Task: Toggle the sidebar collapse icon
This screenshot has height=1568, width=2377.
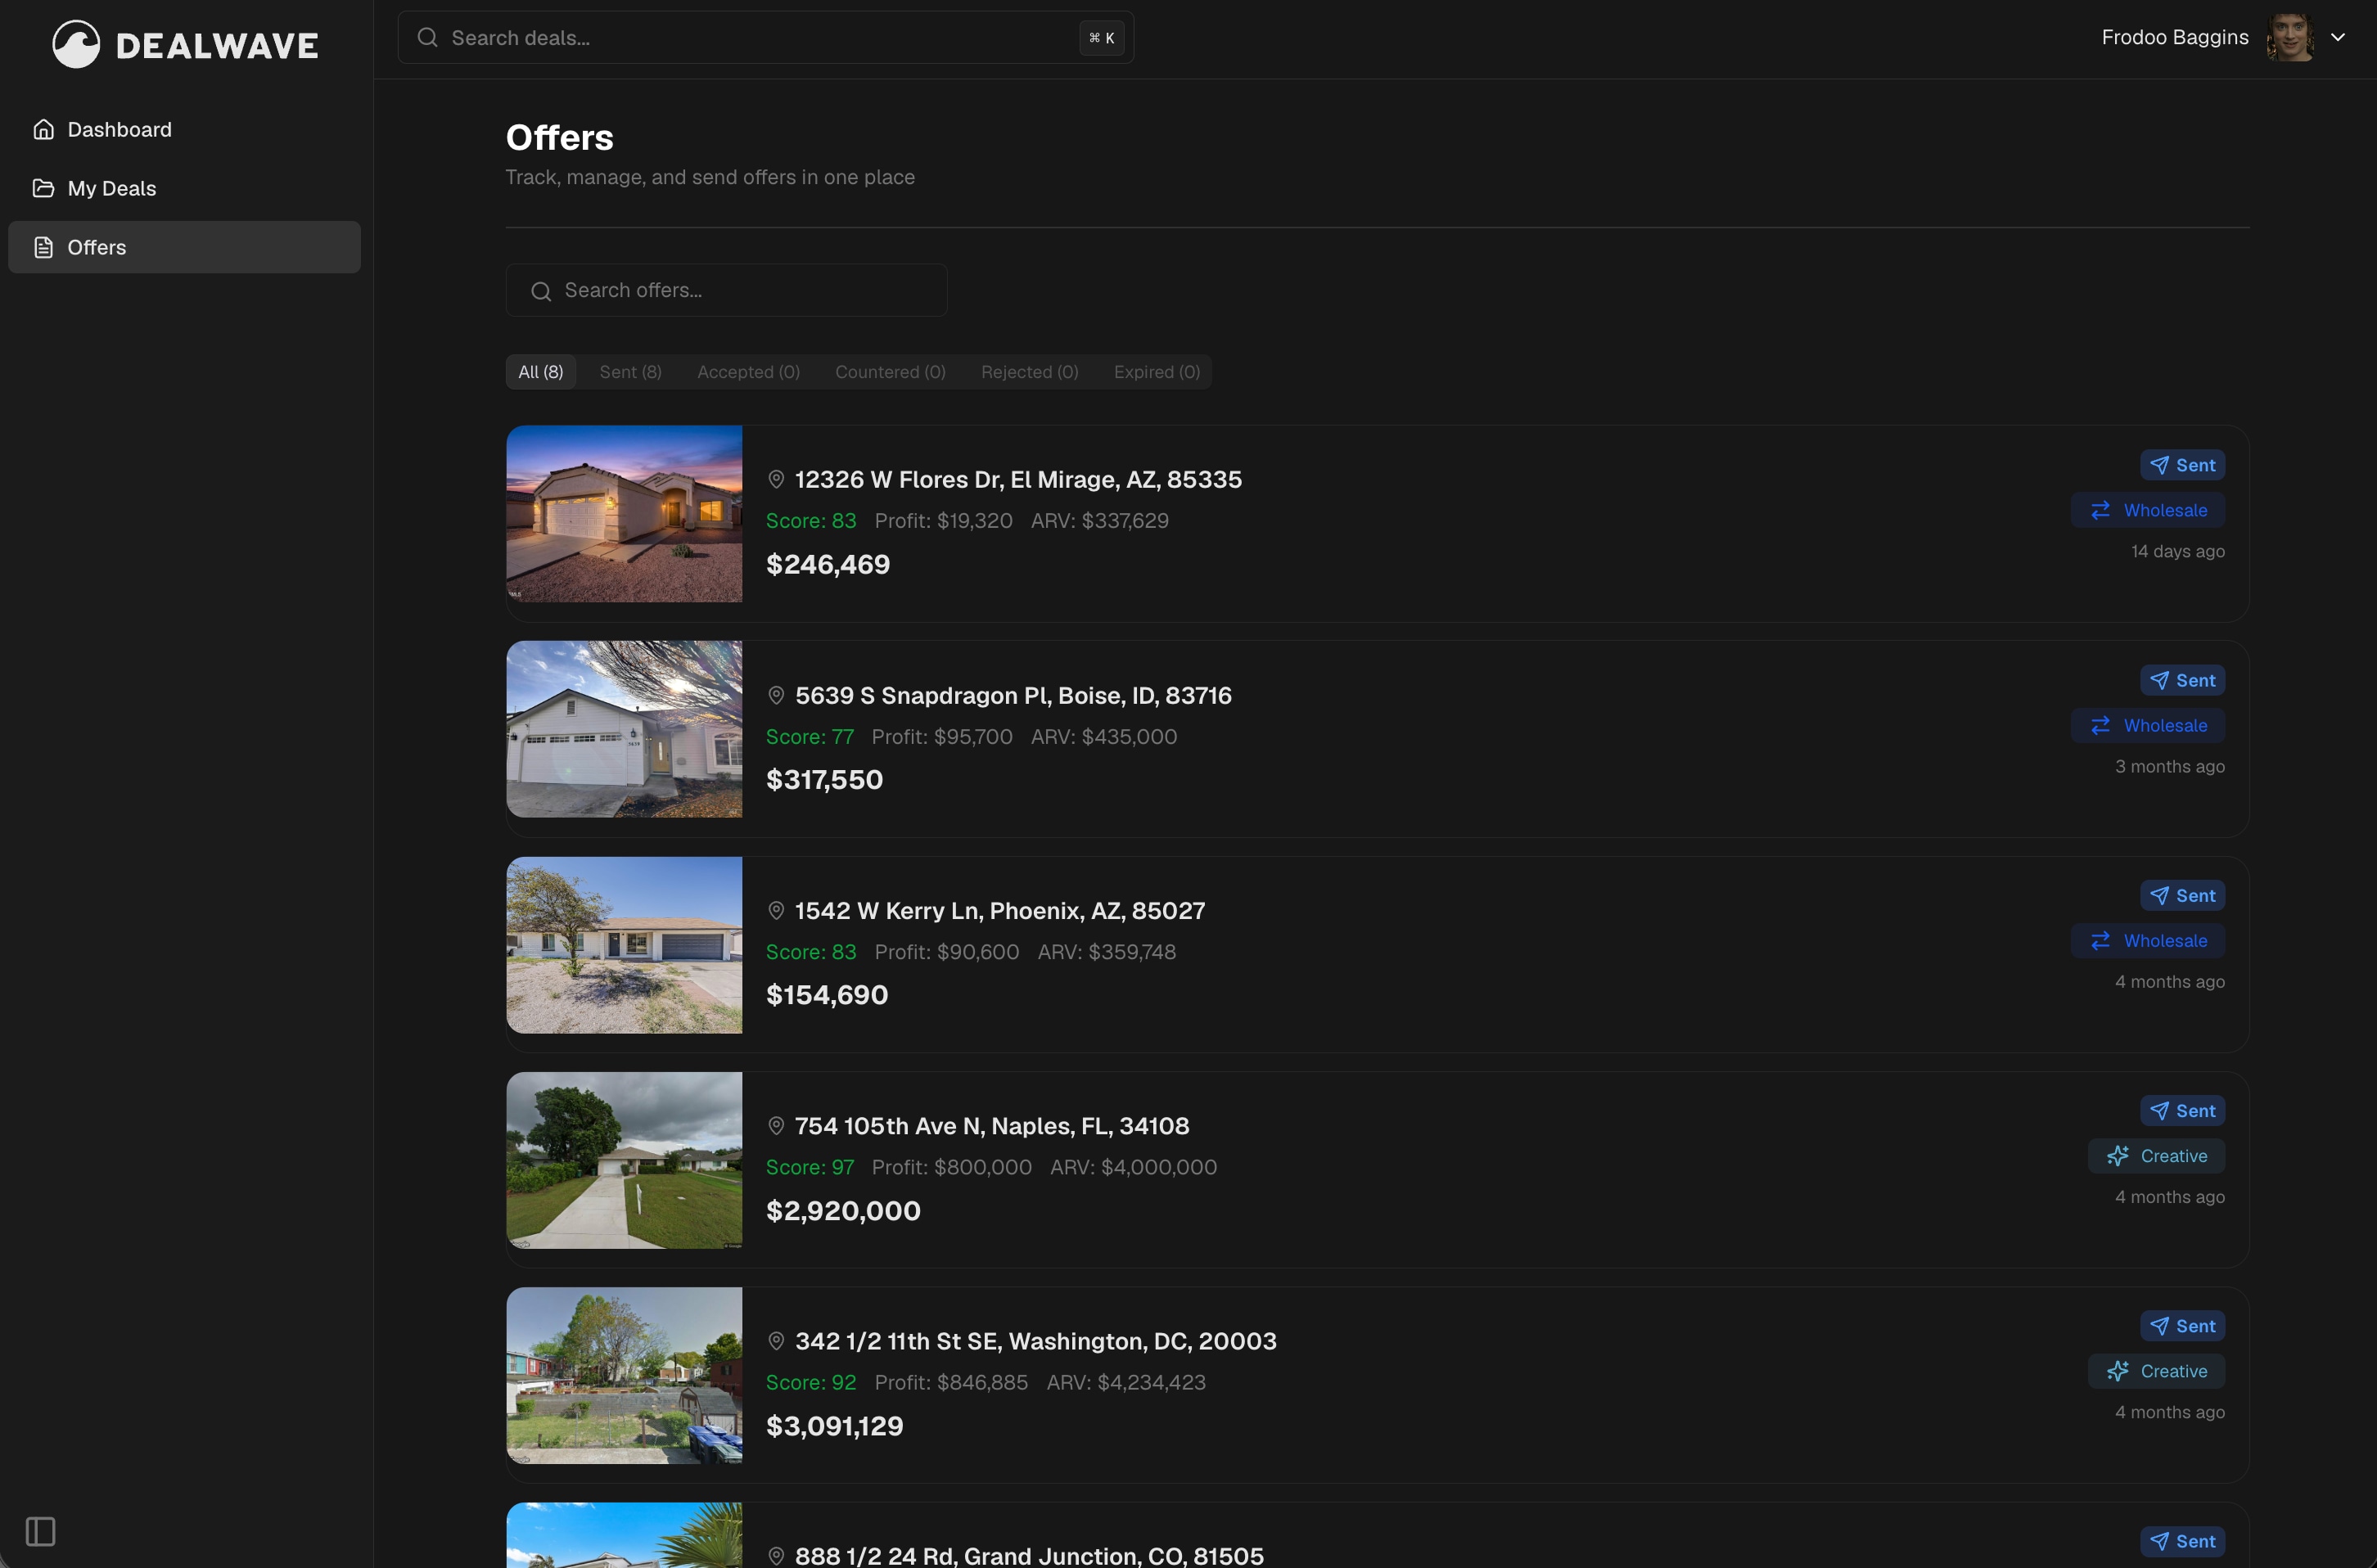Action: (x=40, y=1531)
